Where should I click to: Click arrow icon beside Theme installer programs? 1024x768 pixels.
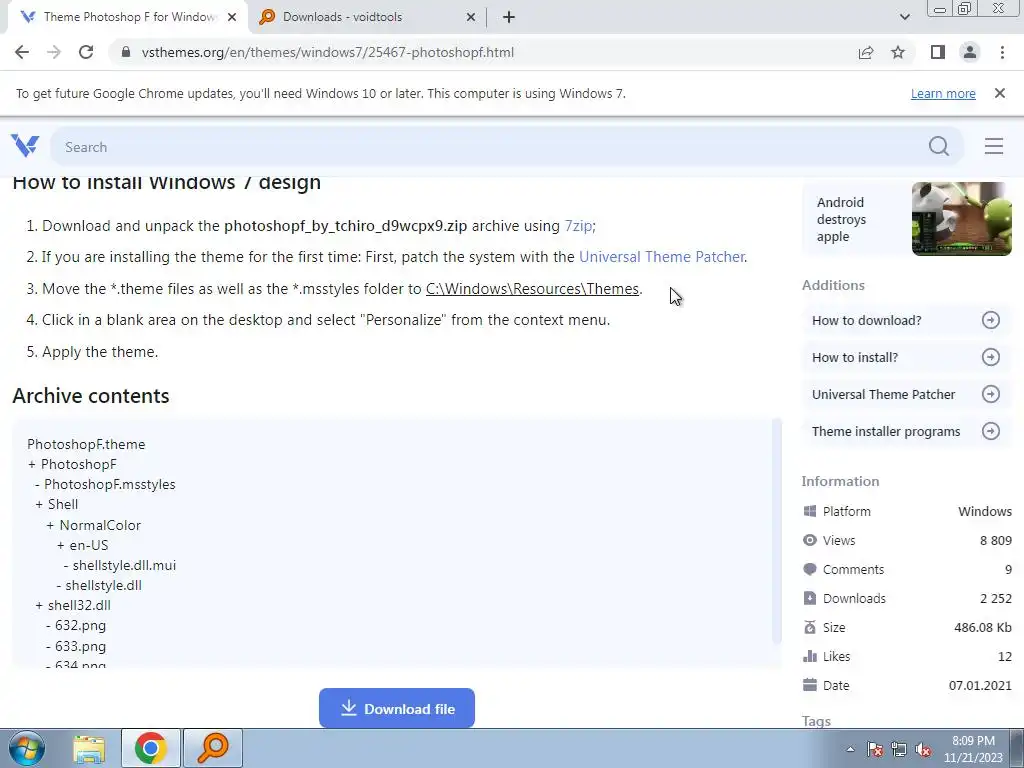click(991, 431)
